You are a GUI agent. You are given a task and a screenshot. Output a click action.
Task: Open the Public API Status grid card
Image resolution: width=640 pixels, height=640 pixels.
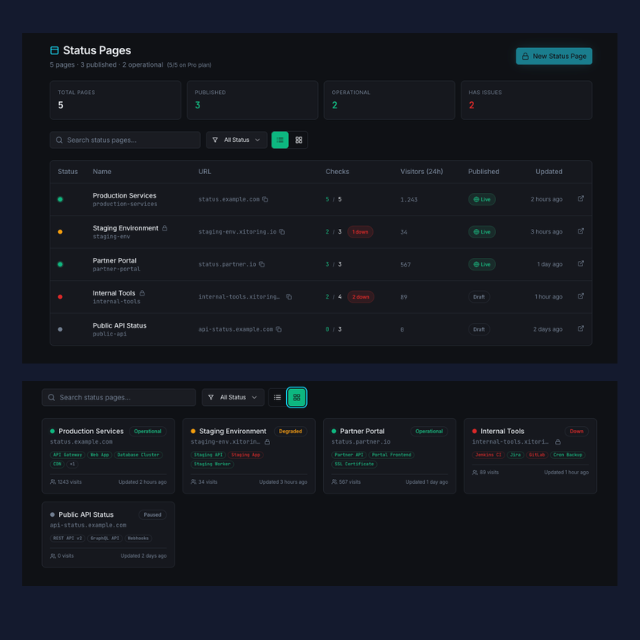(x=108, y=535)
